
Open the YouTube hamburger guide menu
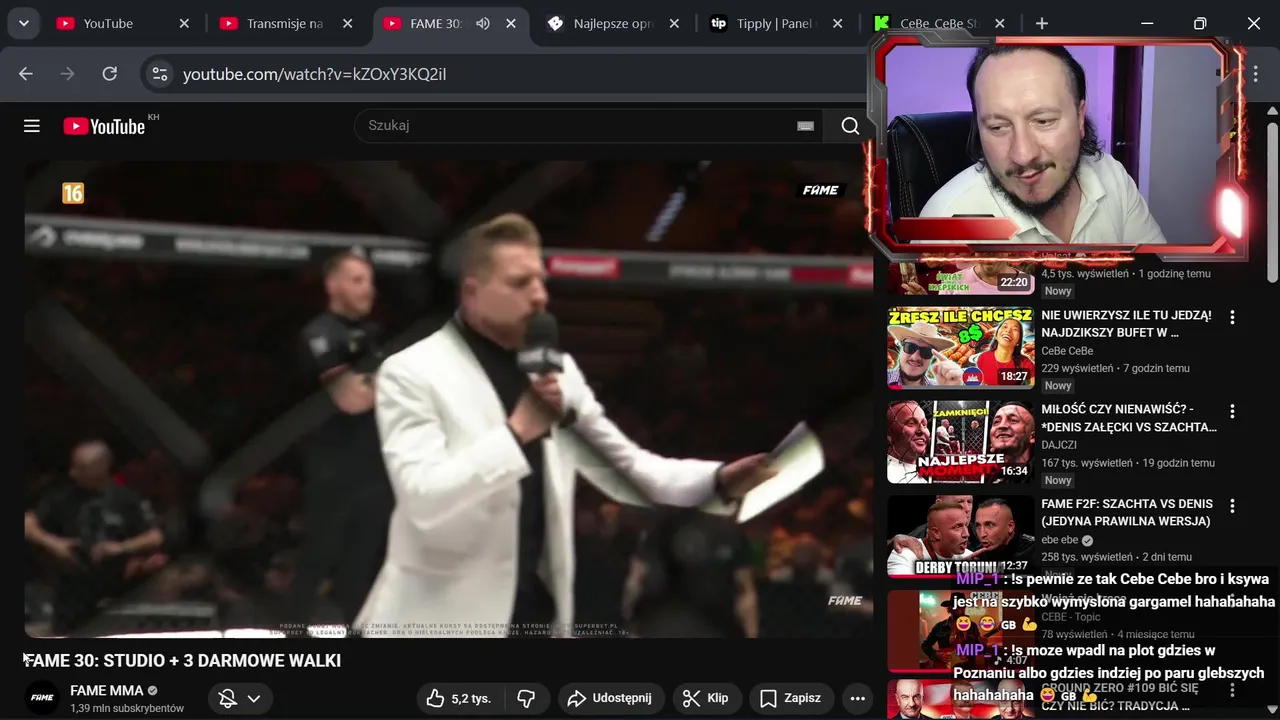tap(32, 126)
